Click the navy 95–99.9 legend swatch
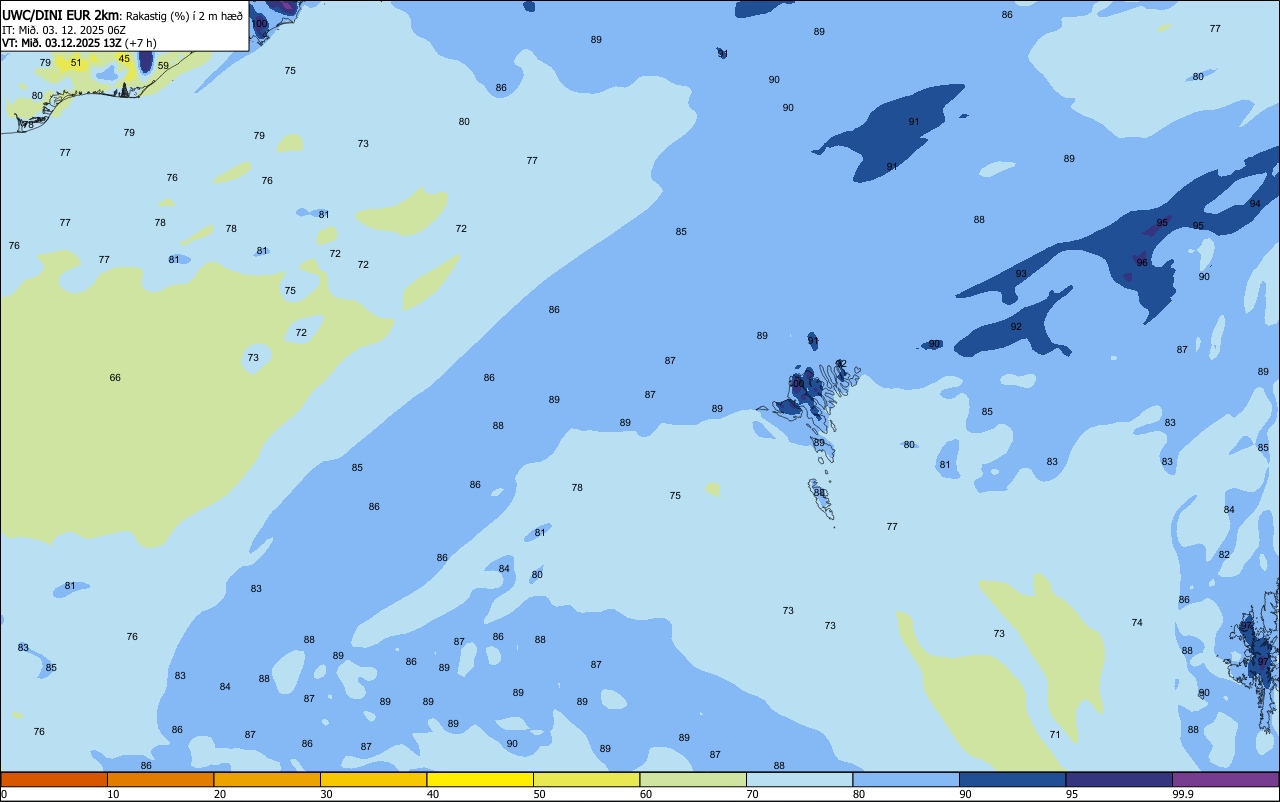This screenshot has height=802, width=1280. (1119, 779)
